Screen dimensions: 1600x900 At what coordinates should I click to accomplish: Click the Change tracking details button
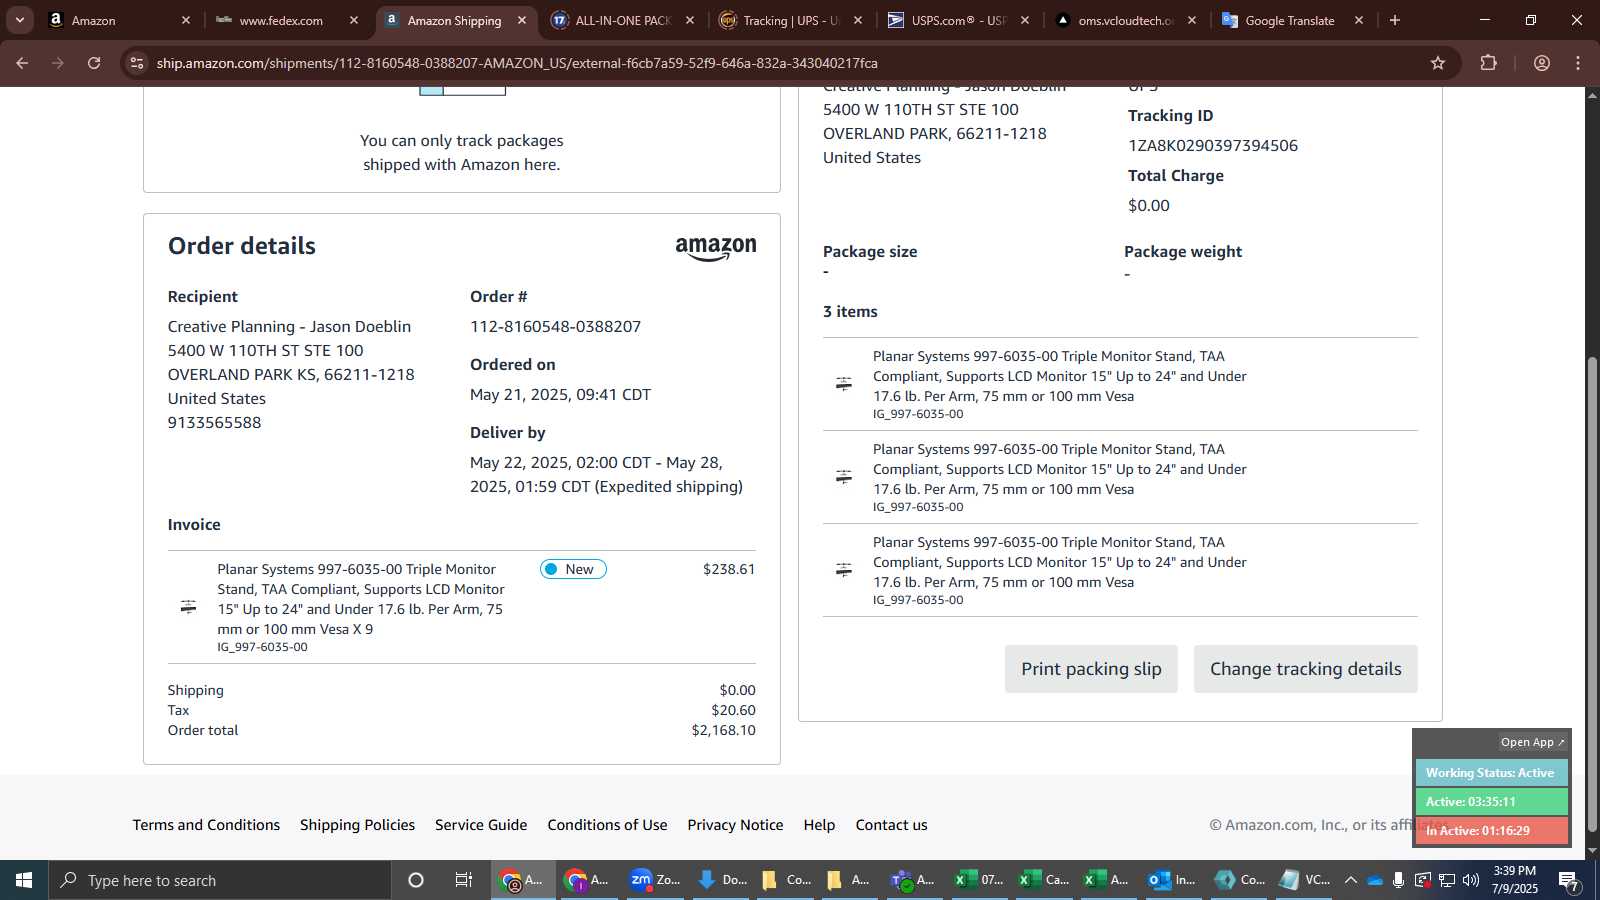coord(1305,669)
